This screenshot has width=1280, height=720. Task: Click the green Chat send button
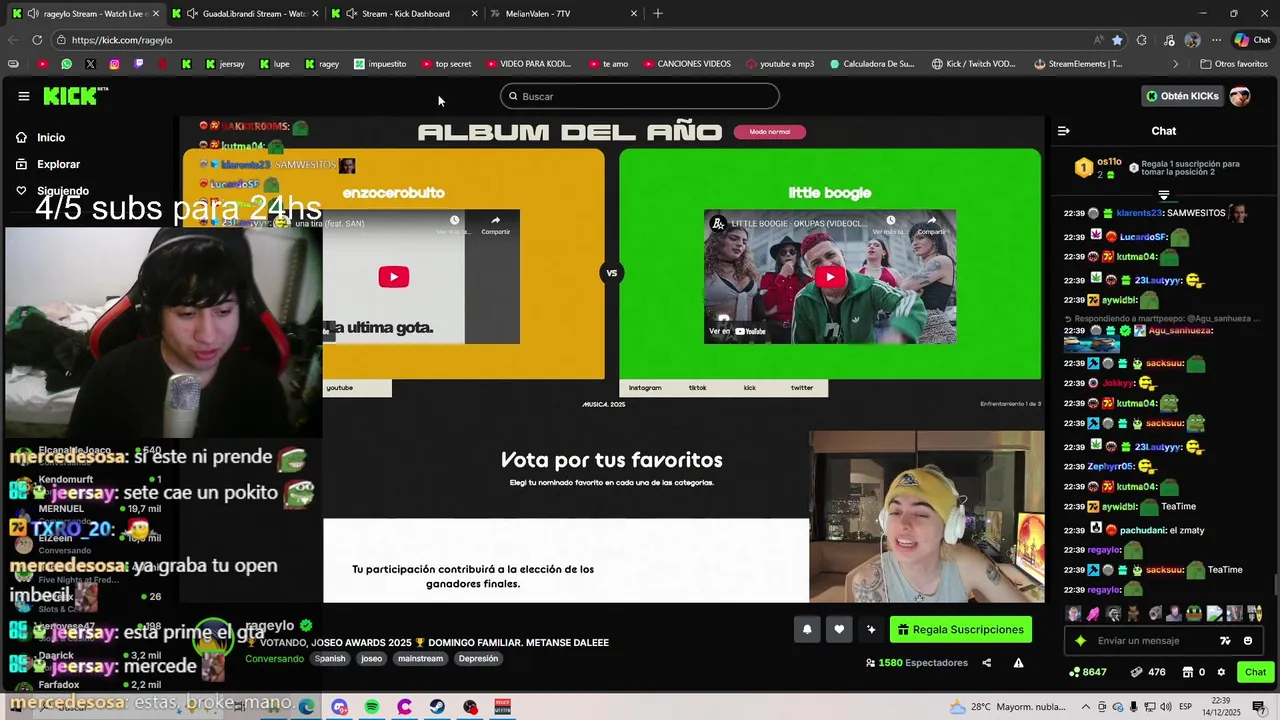[1255, 672]
